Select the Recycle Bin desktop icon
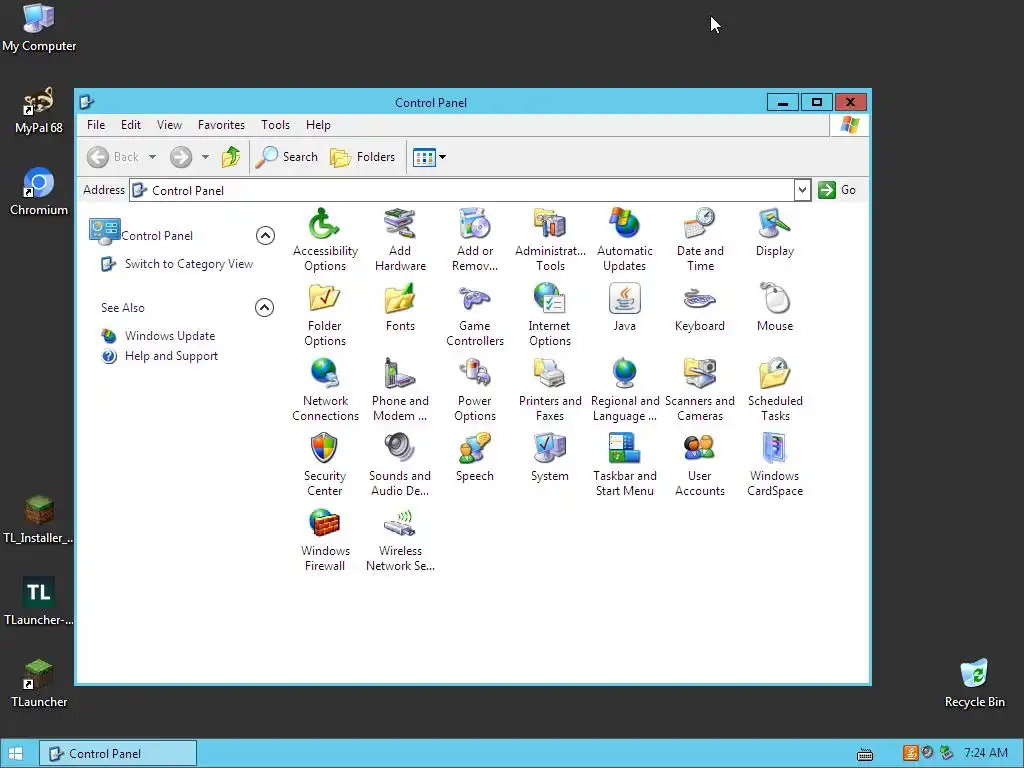1024x768 pixels. tap(974, 684)
